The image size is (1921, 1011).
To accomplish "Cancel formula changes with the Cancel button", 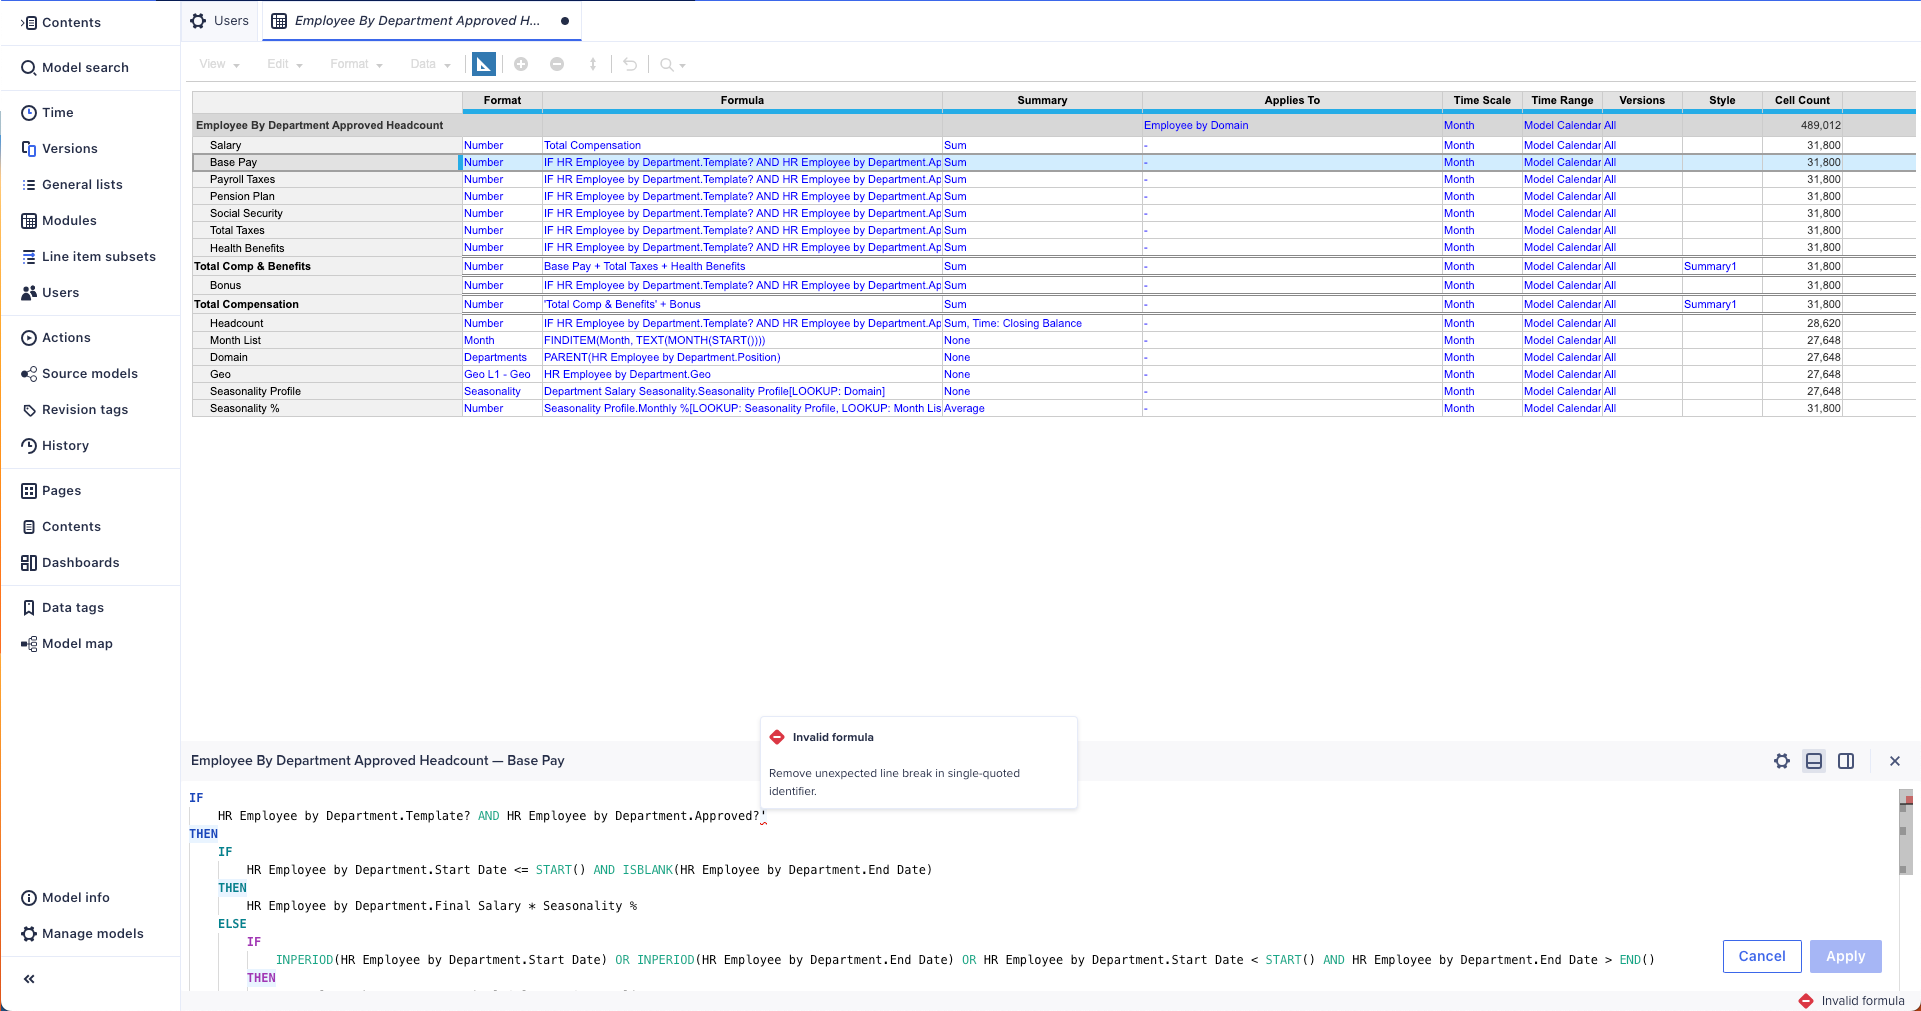I will tap(1761, 956).
